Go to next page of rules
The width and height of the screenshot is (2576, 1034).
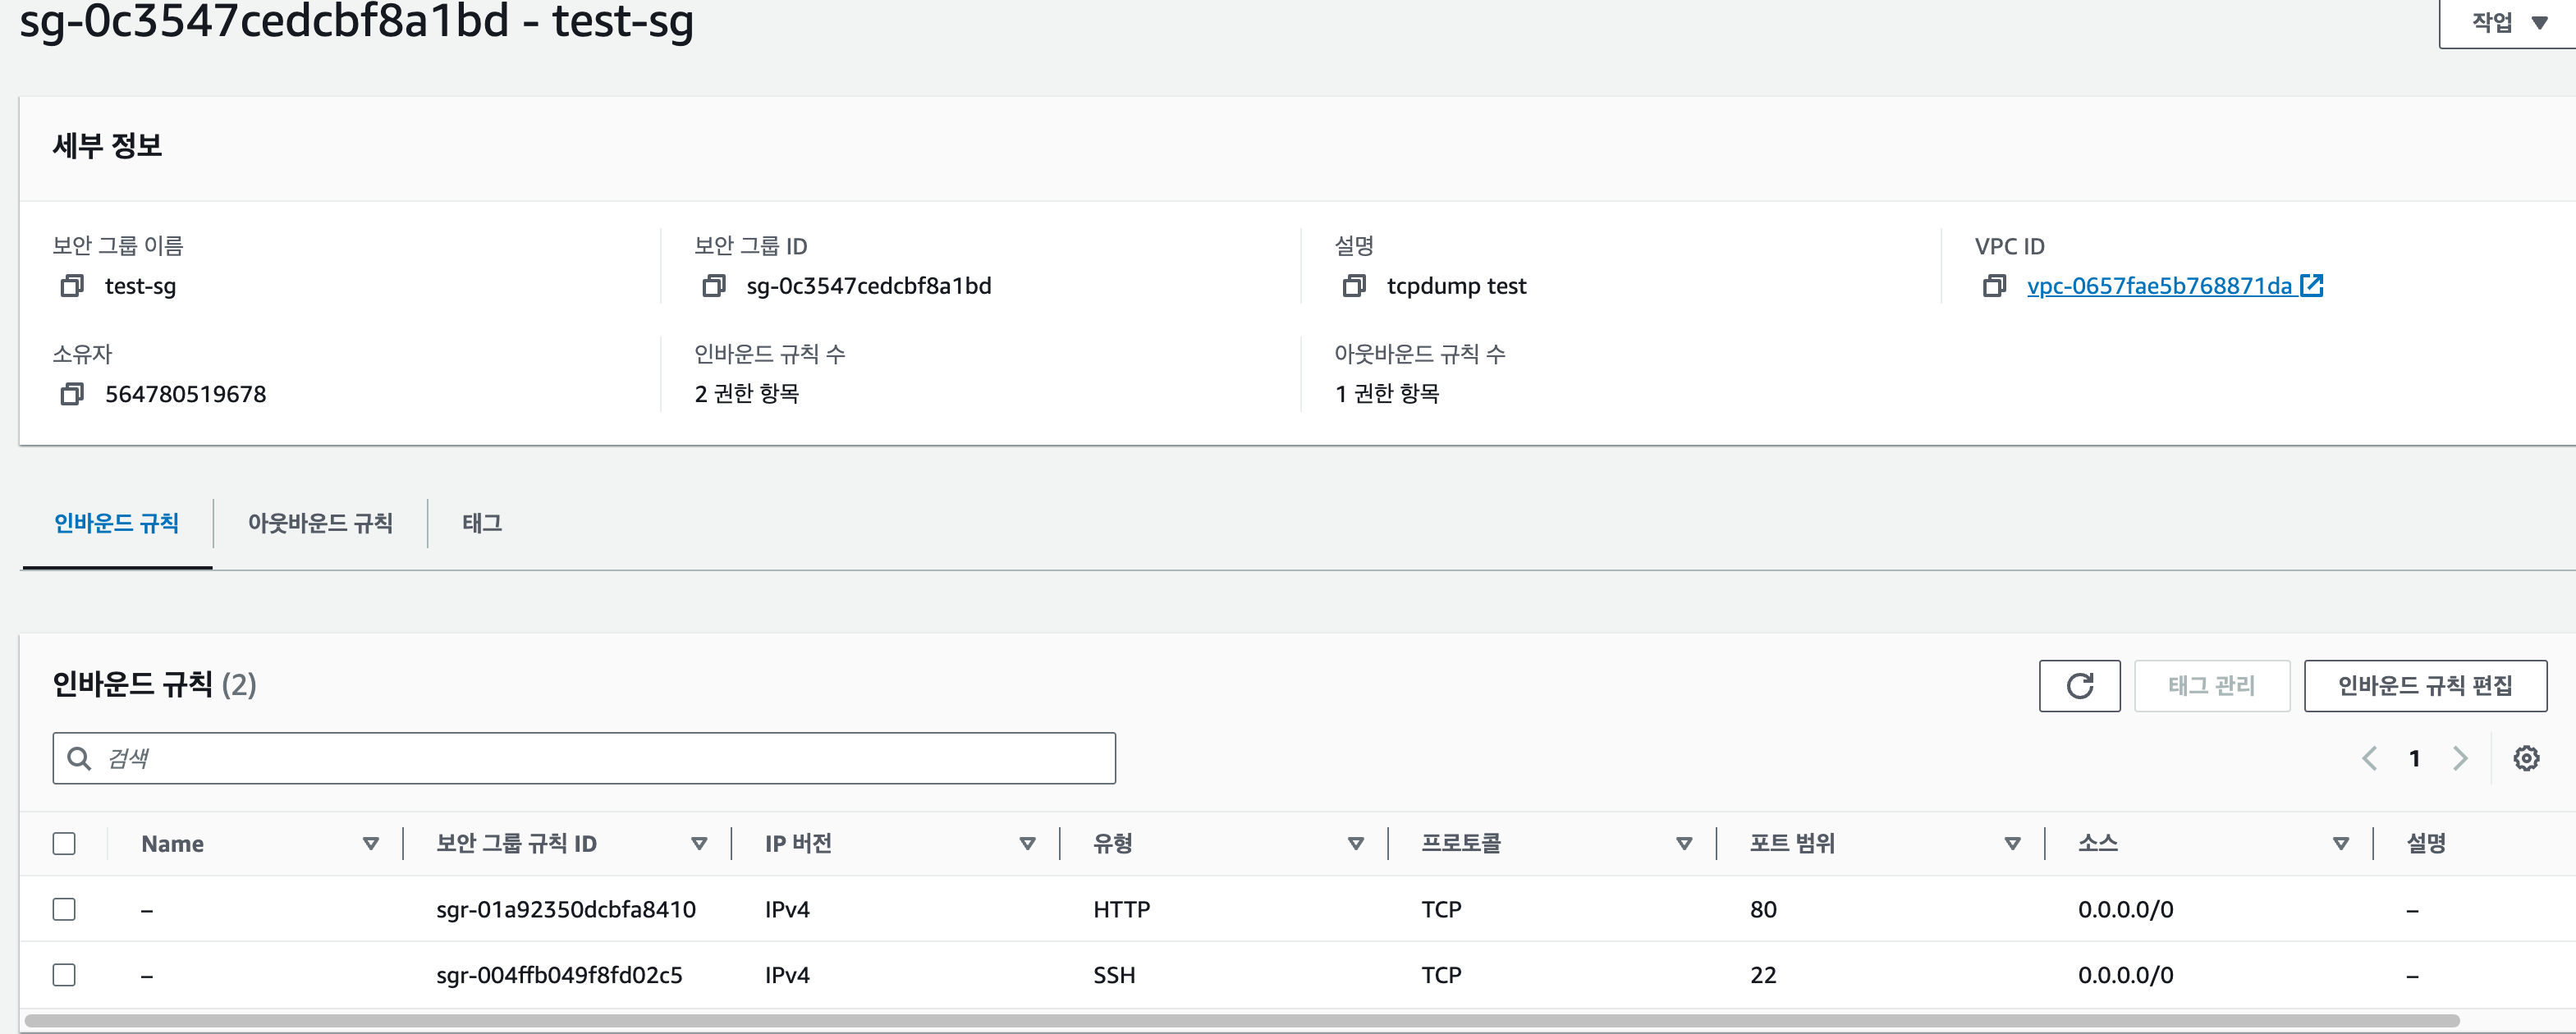pos(2460,758)
